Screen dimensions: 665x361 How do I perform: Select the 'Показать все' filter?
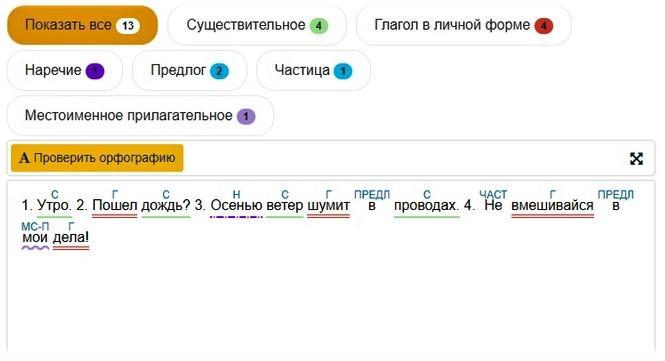pyautogui.click(x=82, y=25)
